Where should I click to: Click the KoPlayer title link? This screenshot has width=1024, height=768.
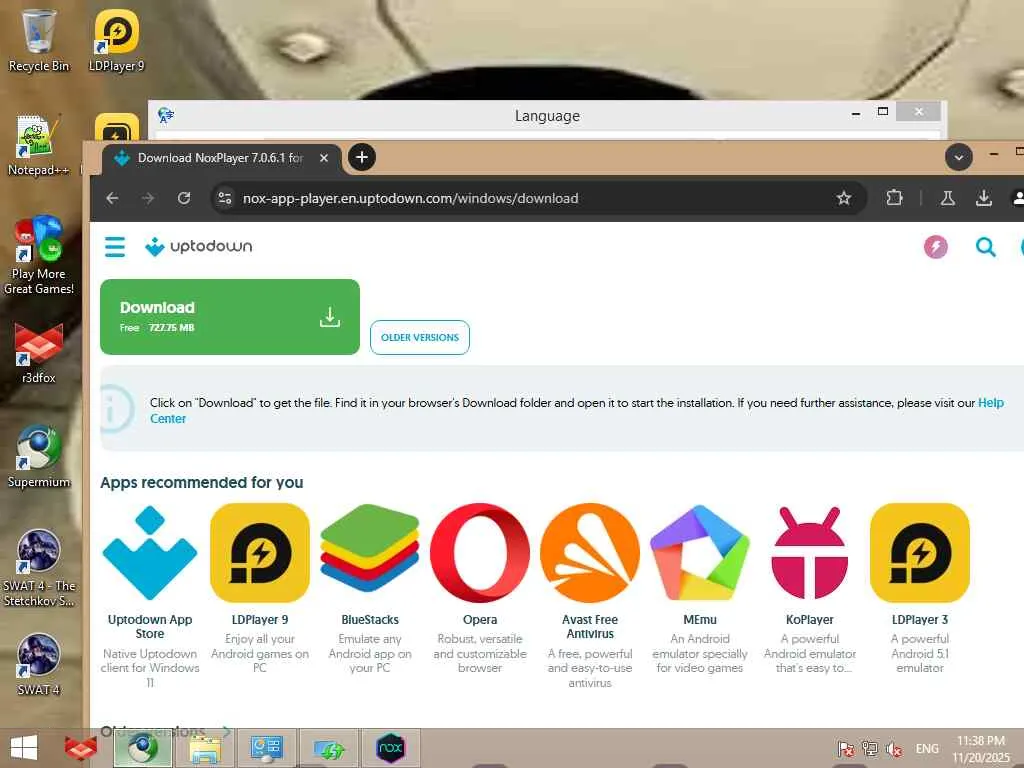tap(810, 620)
